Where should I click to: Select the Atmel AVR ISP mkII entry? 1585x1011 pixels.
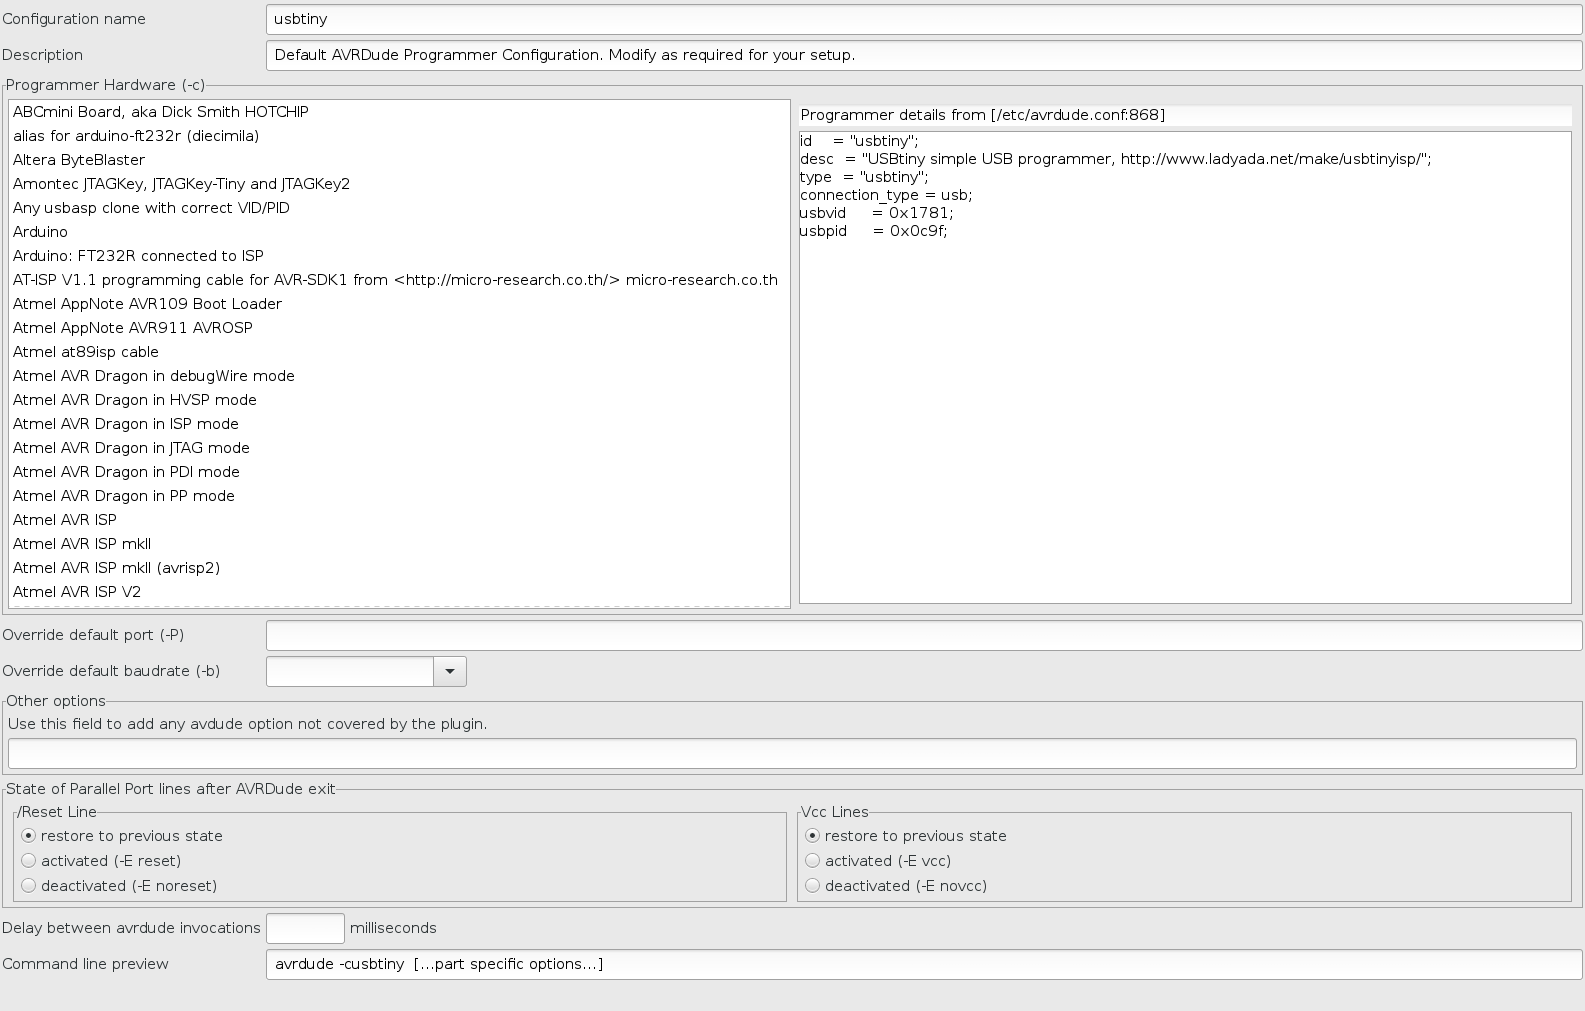tap(399, 544)
